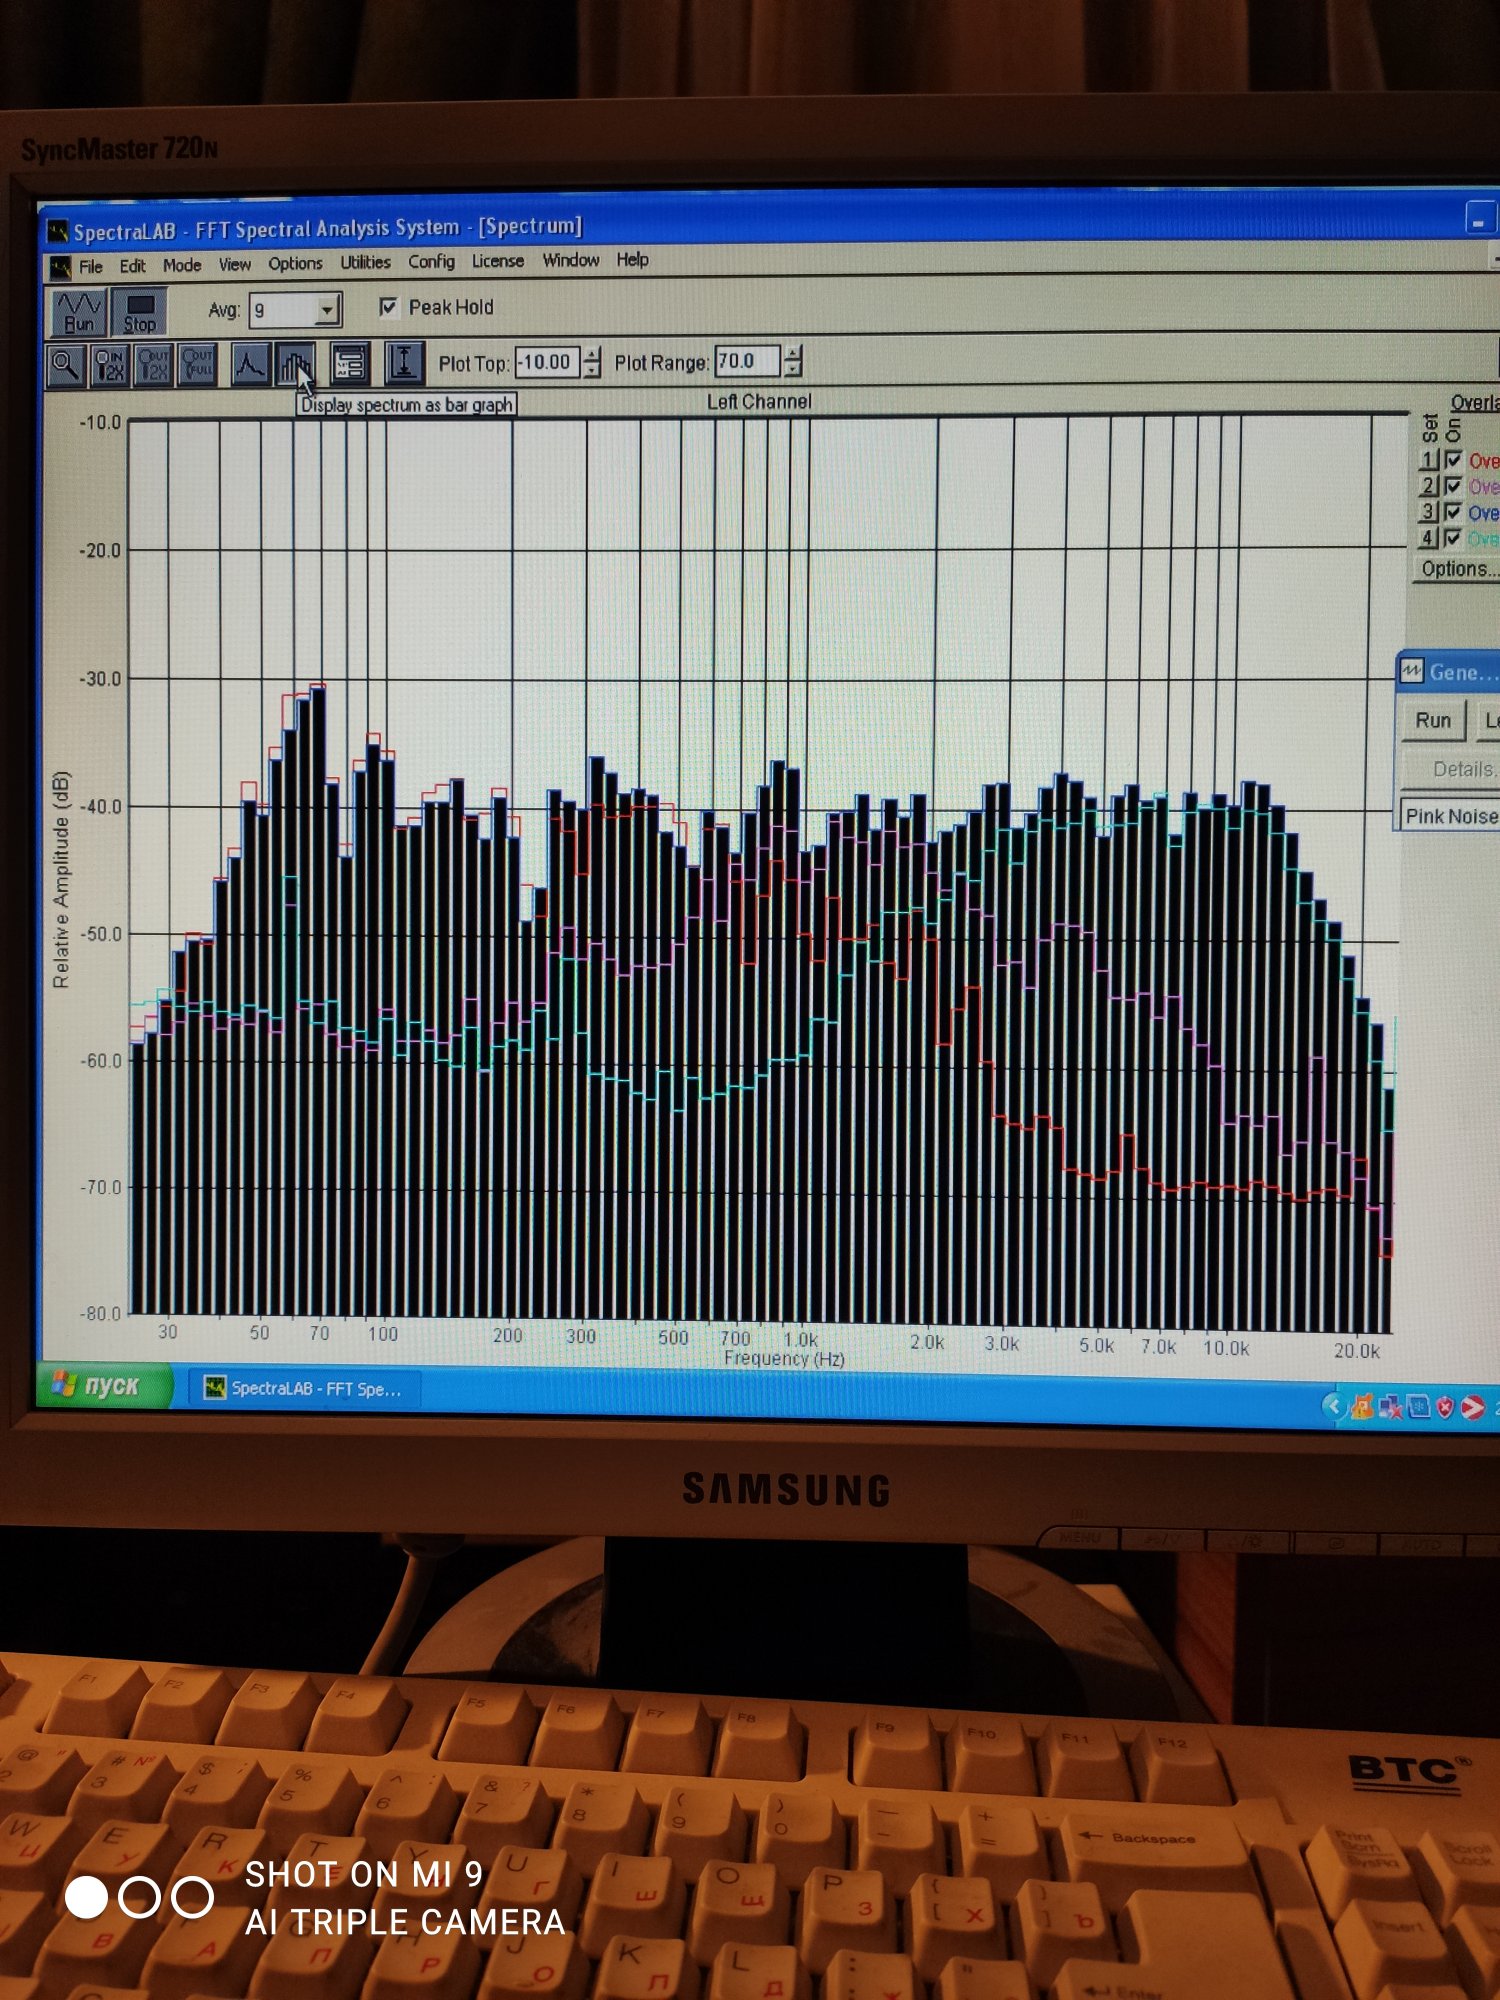Click the blue square tray icon
1500x2000 pixels.
coord(1418,1407)
